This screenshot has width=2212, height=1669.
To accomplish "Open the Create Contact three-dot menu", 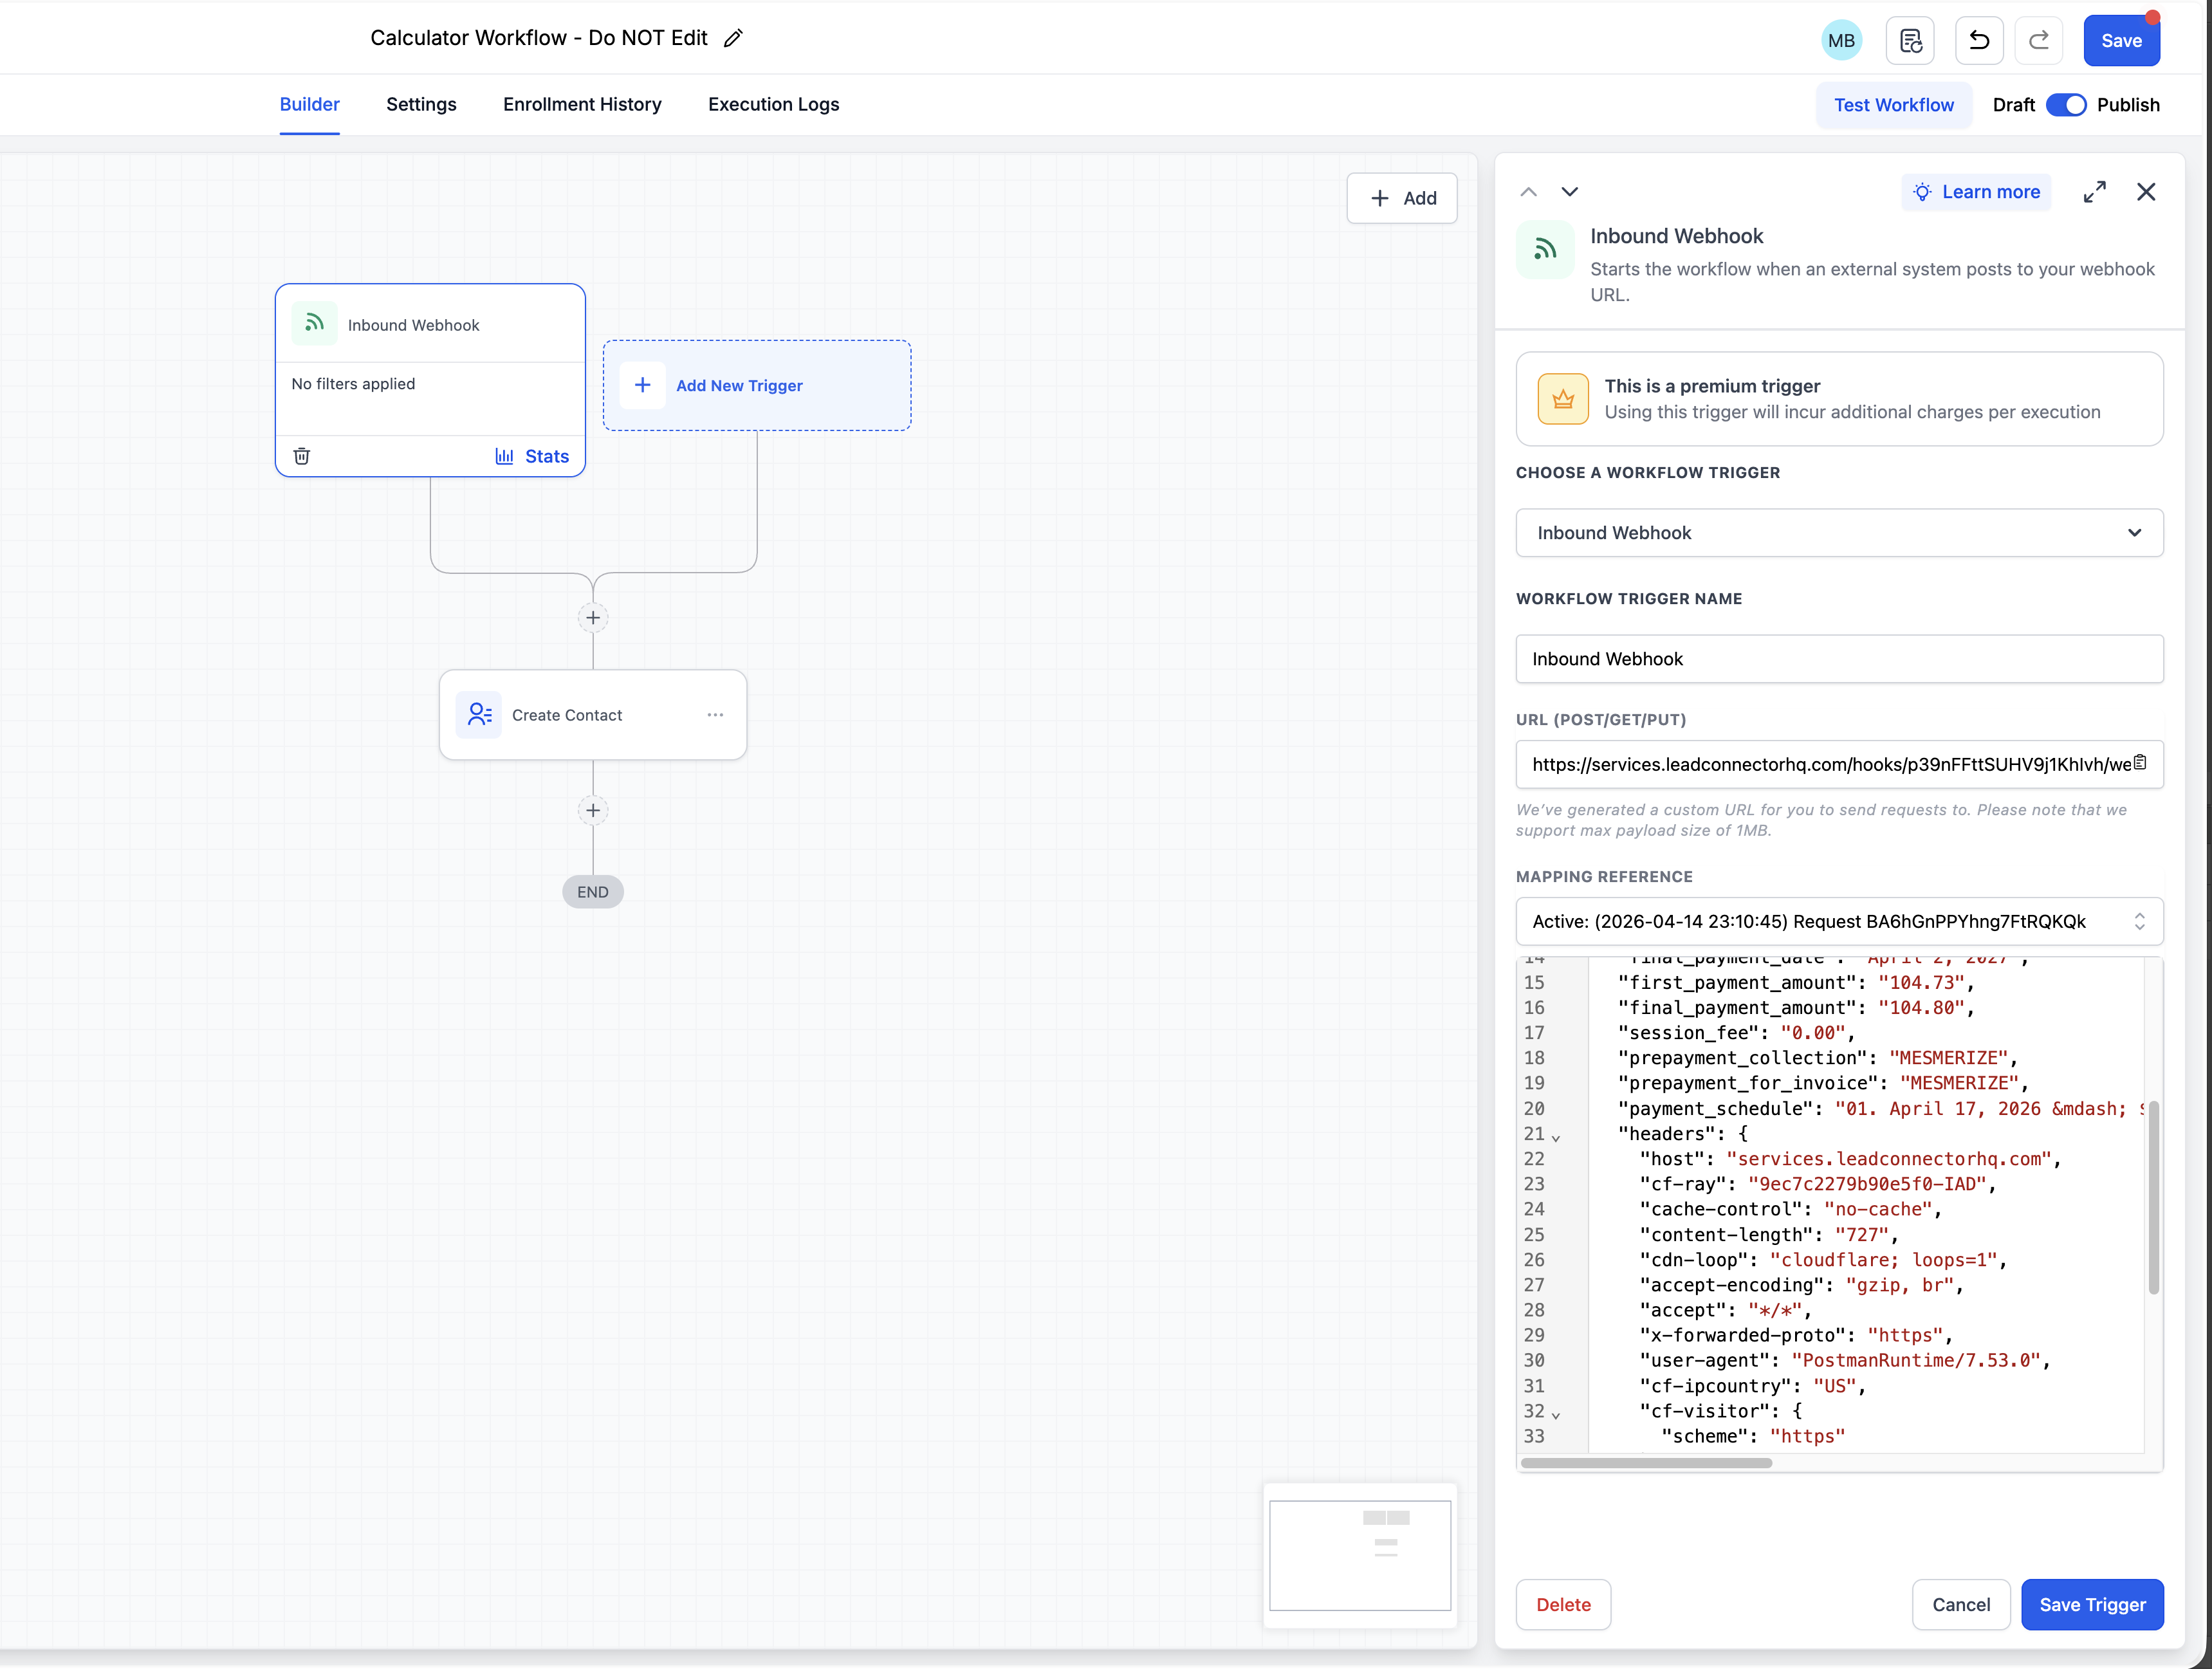I will point(715,715).
